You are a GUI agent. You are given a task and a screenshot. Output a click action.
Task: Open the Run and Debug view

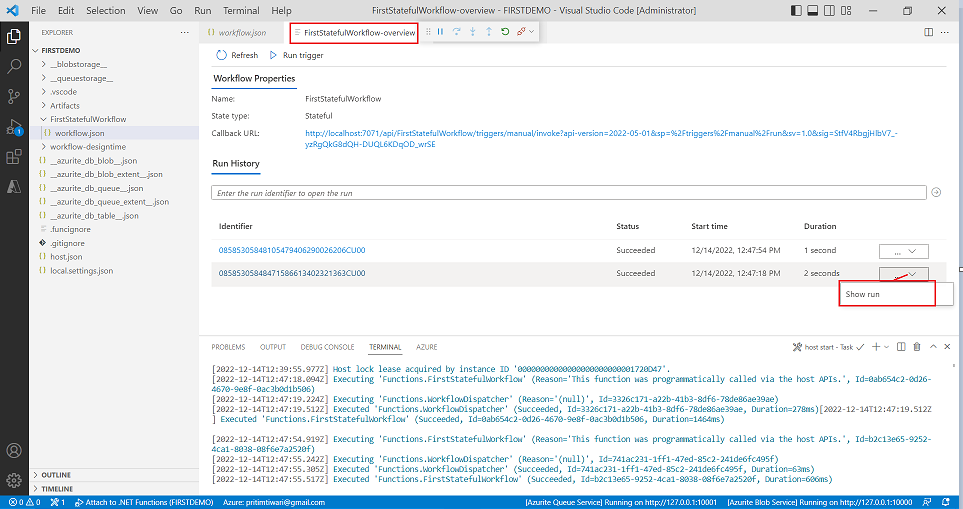pyautogui.click(x=14, y=127)
